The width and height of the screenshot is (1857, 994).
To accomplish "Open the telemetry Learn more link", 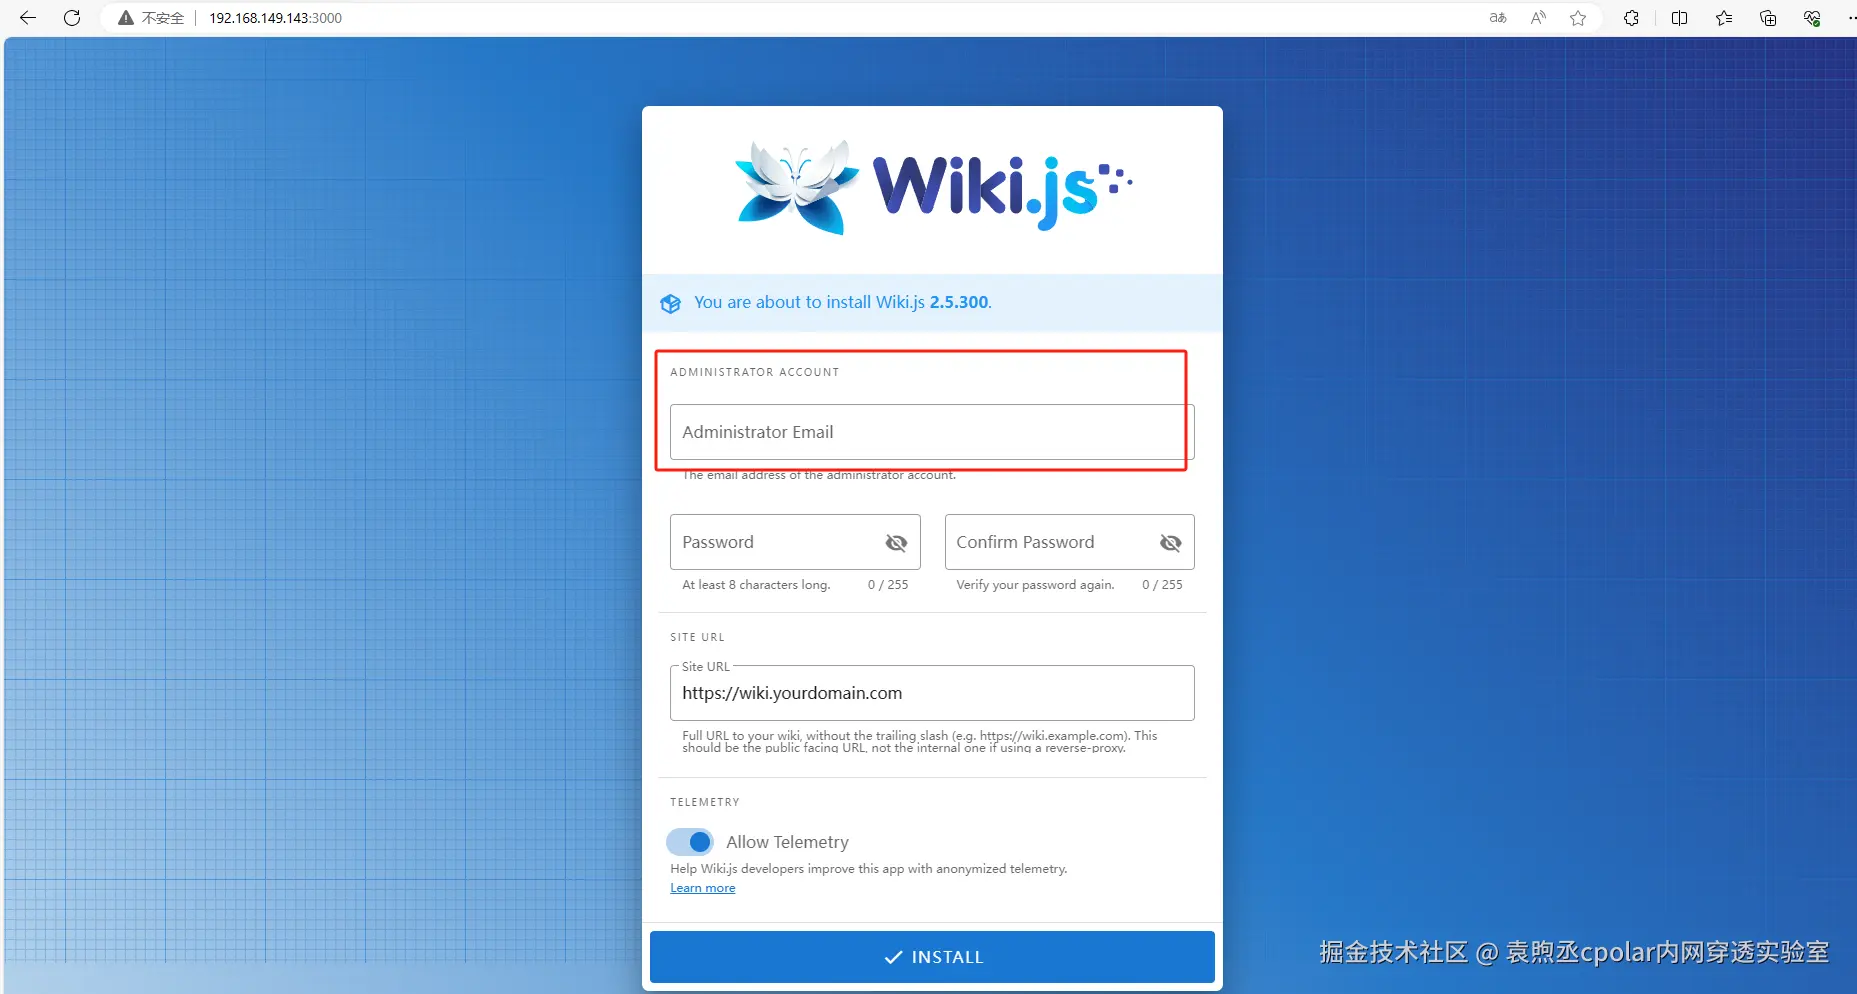I will (702, 888).
